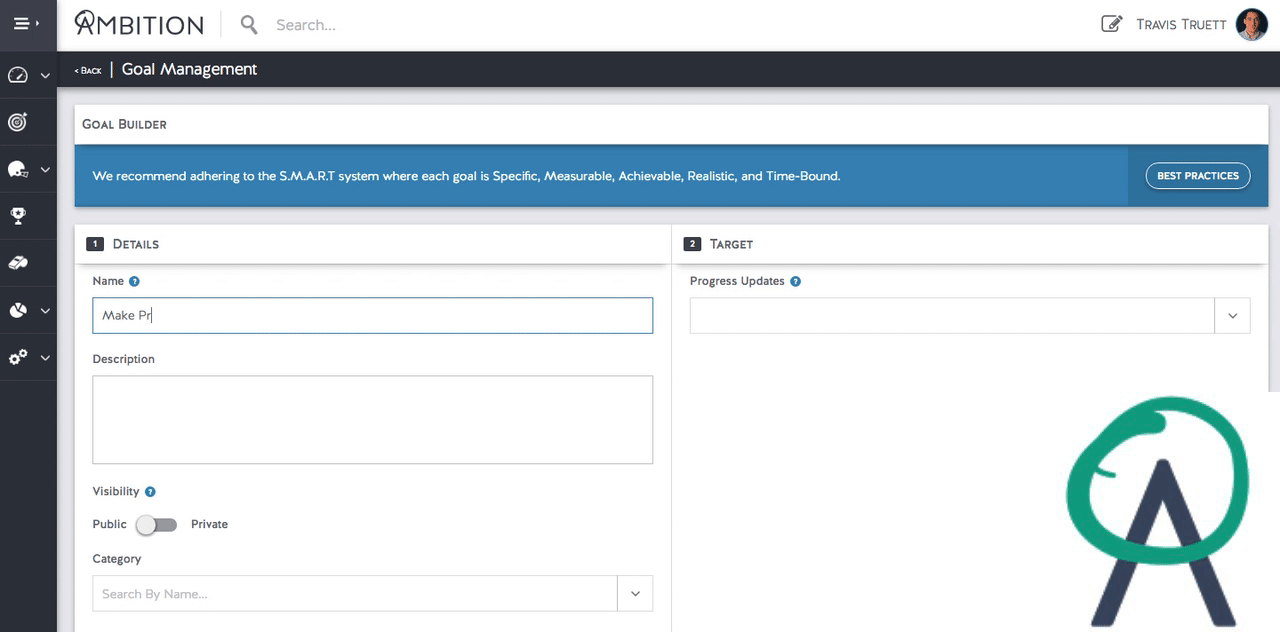Expand the chevron beside the dashboard icon
This screenshot has width=1280, height=632.
click(x=45, y=76)
